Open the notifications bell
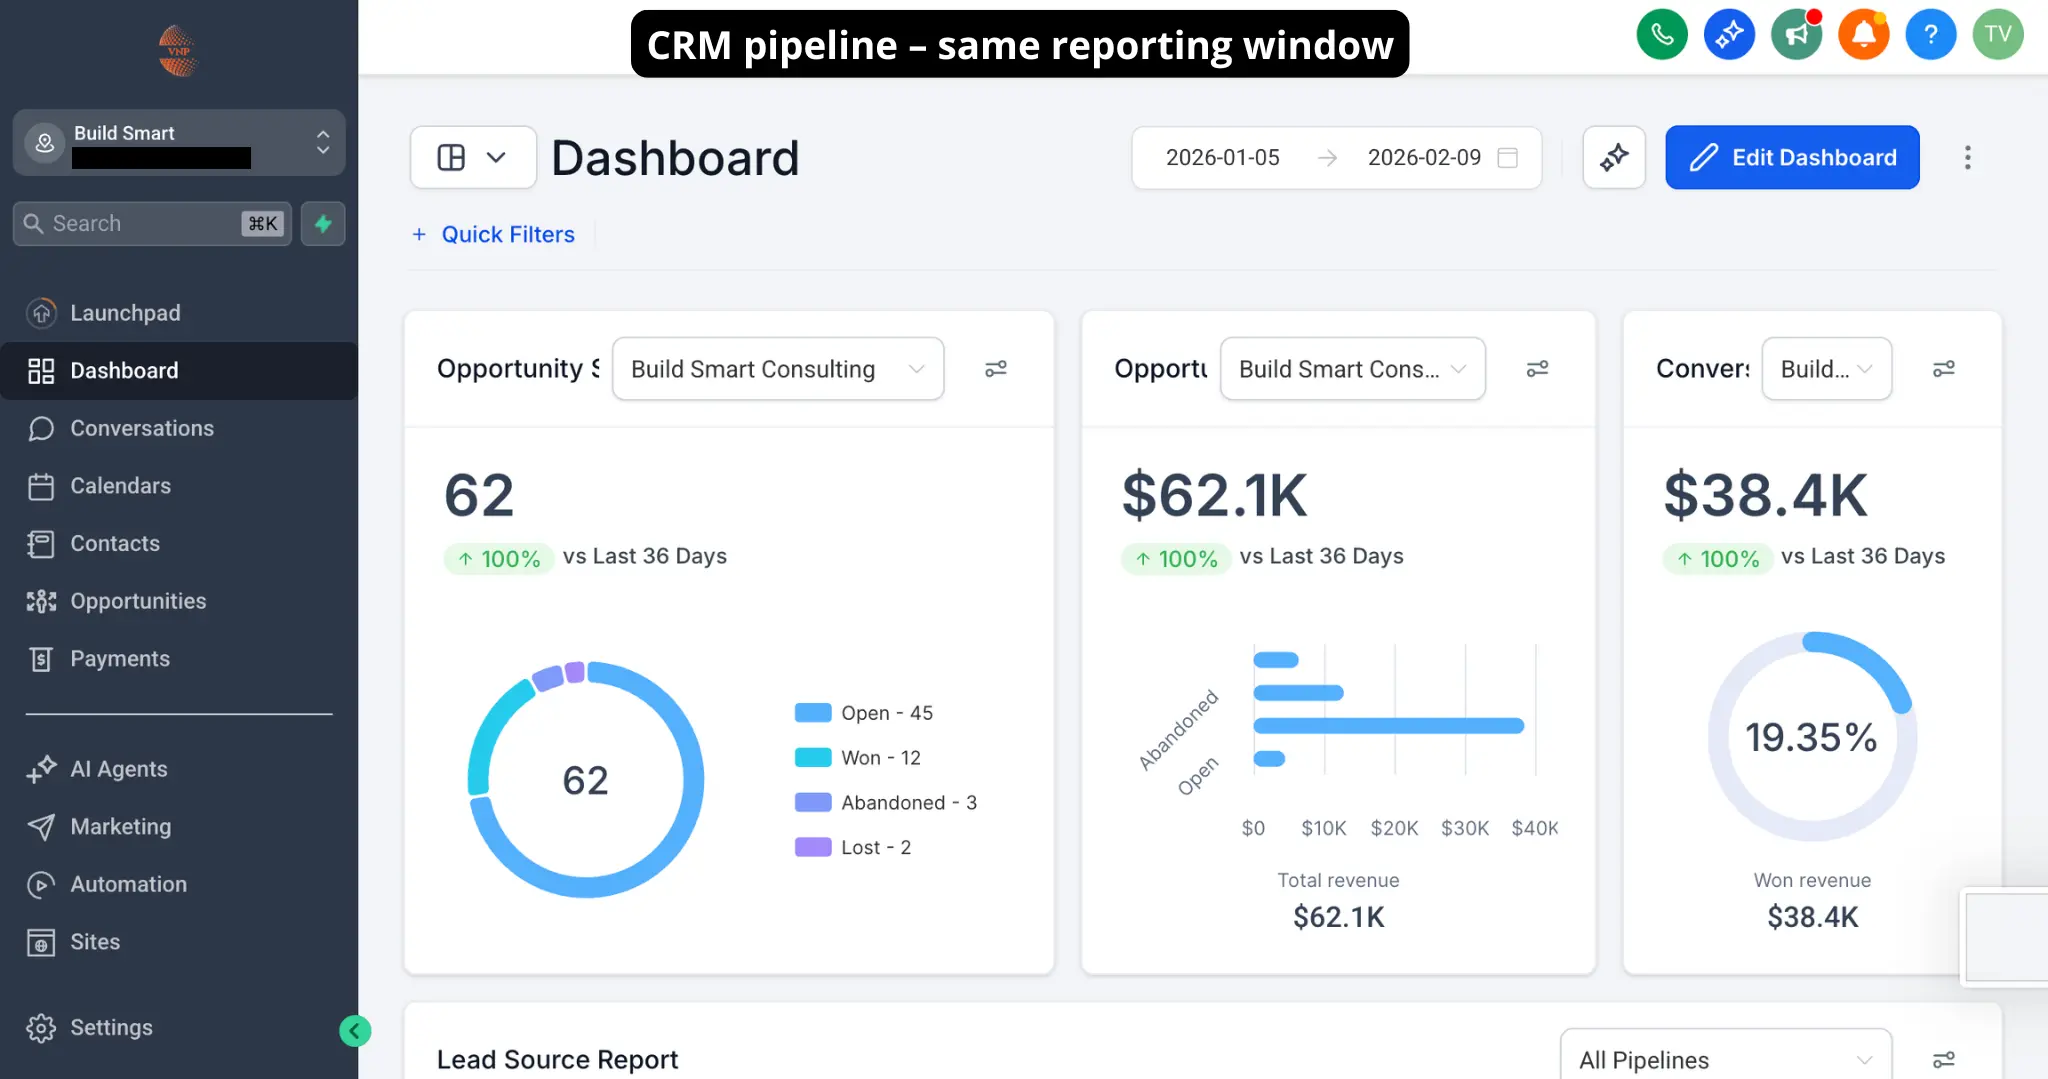 coord(1863,34)
